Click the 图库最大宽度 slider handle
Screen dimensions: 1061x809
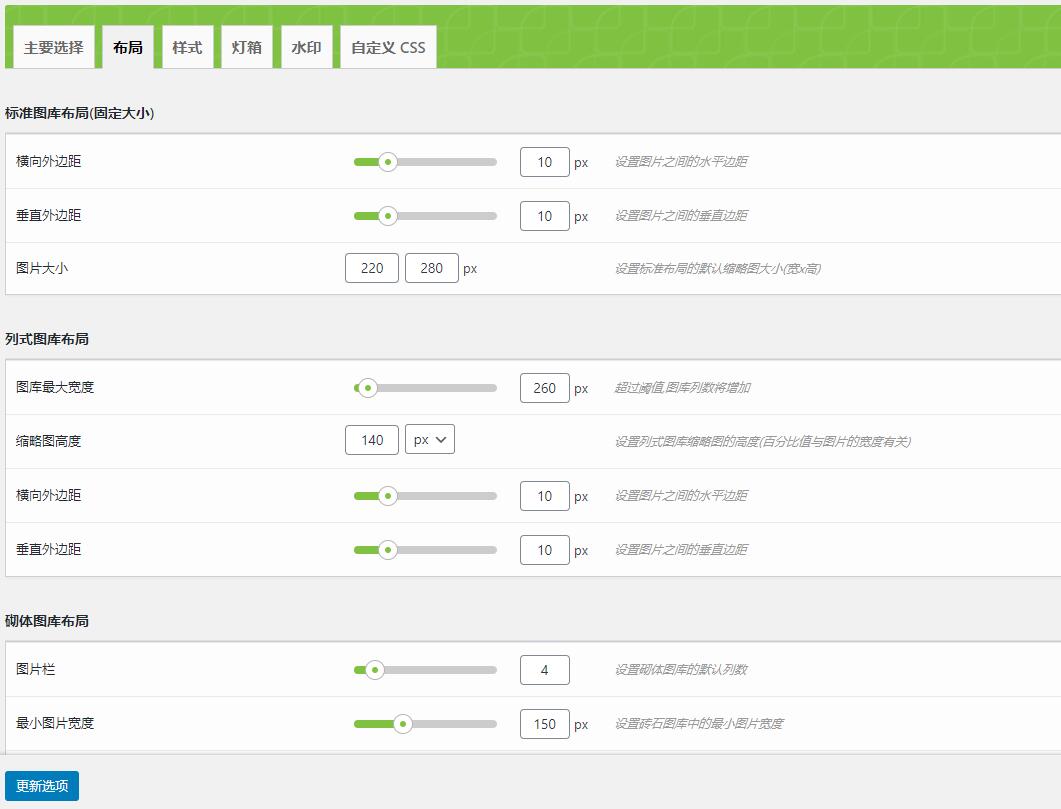[367, 388]
